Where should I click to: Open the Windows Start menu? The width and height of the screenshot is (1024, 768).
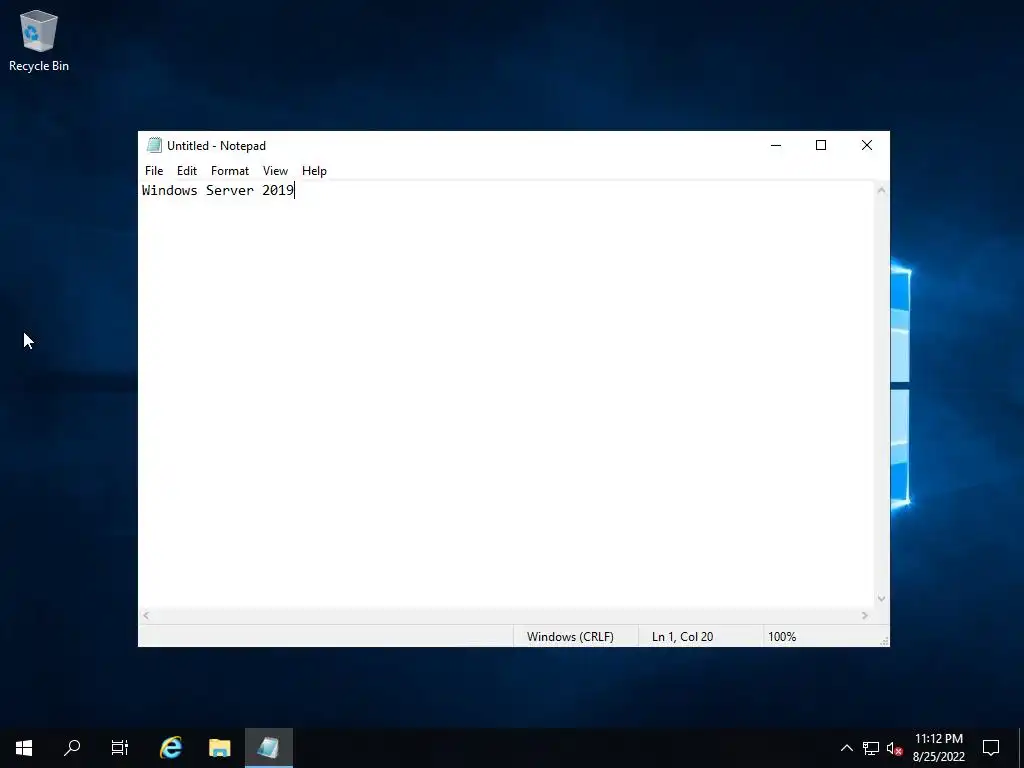click(x=24, y=748)
